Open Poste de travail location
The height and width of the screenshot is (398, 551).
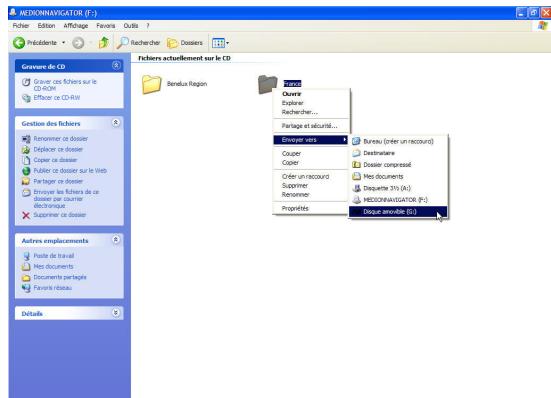tap(54, 255)
